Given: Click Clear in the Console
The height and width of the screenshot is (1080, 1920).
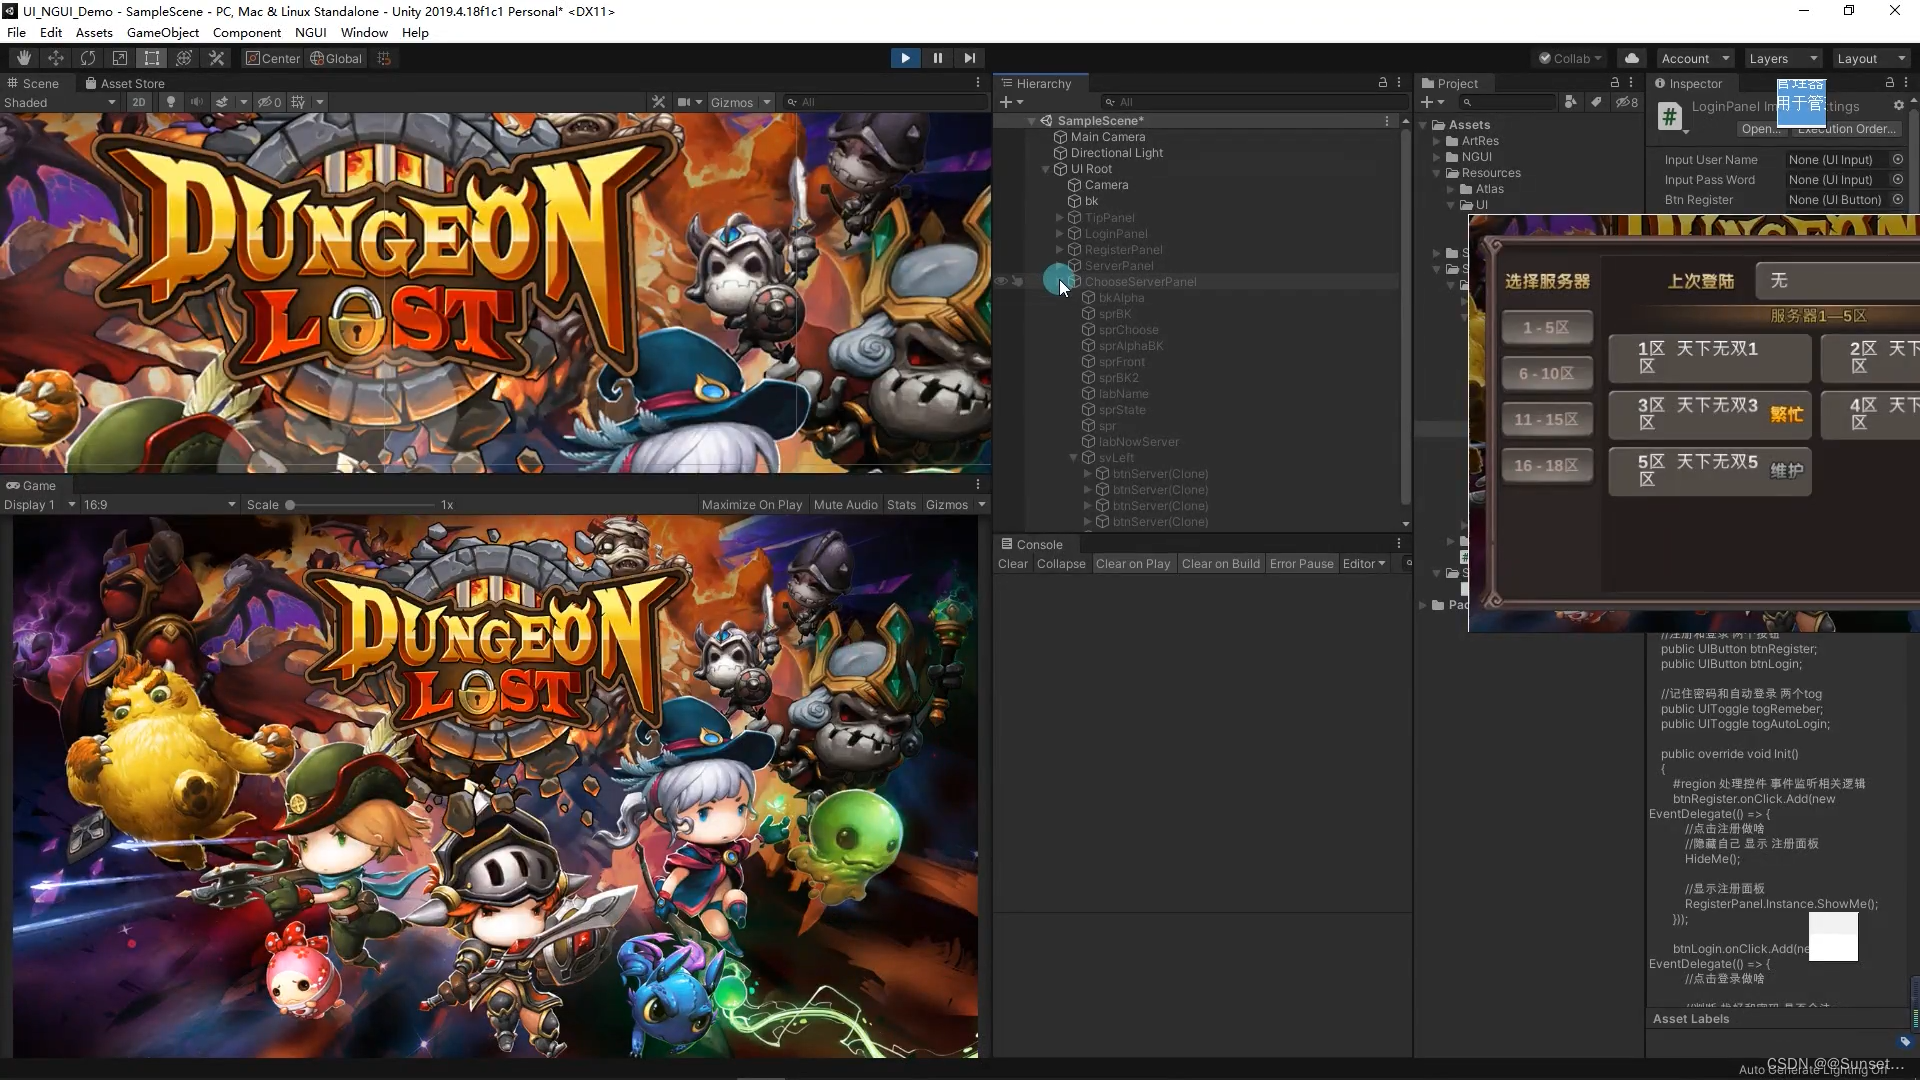Looking at the screenshot, I should pyautogui.click(x=1012, y=564).
